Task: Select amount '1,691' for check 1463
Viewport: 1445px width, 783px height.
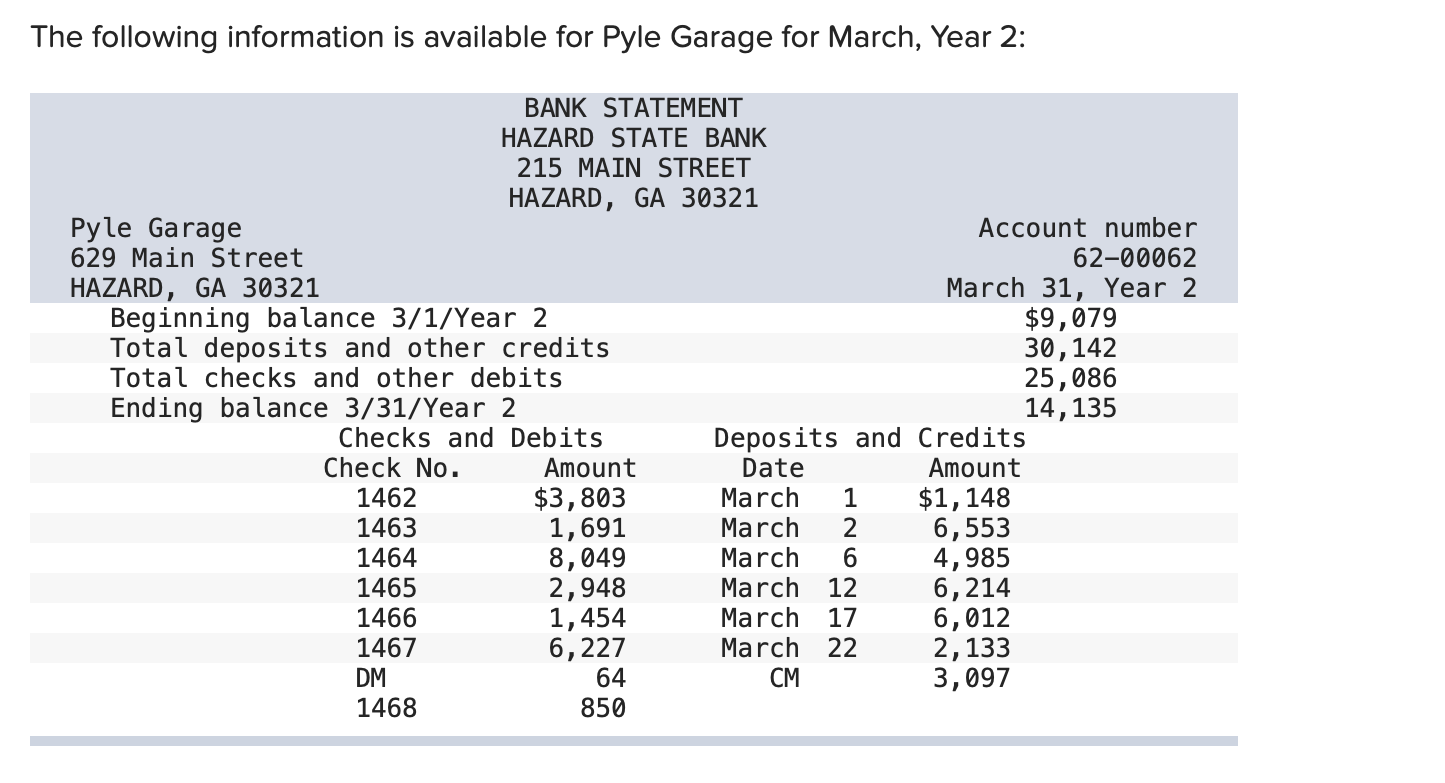Action: coord(587,528)
